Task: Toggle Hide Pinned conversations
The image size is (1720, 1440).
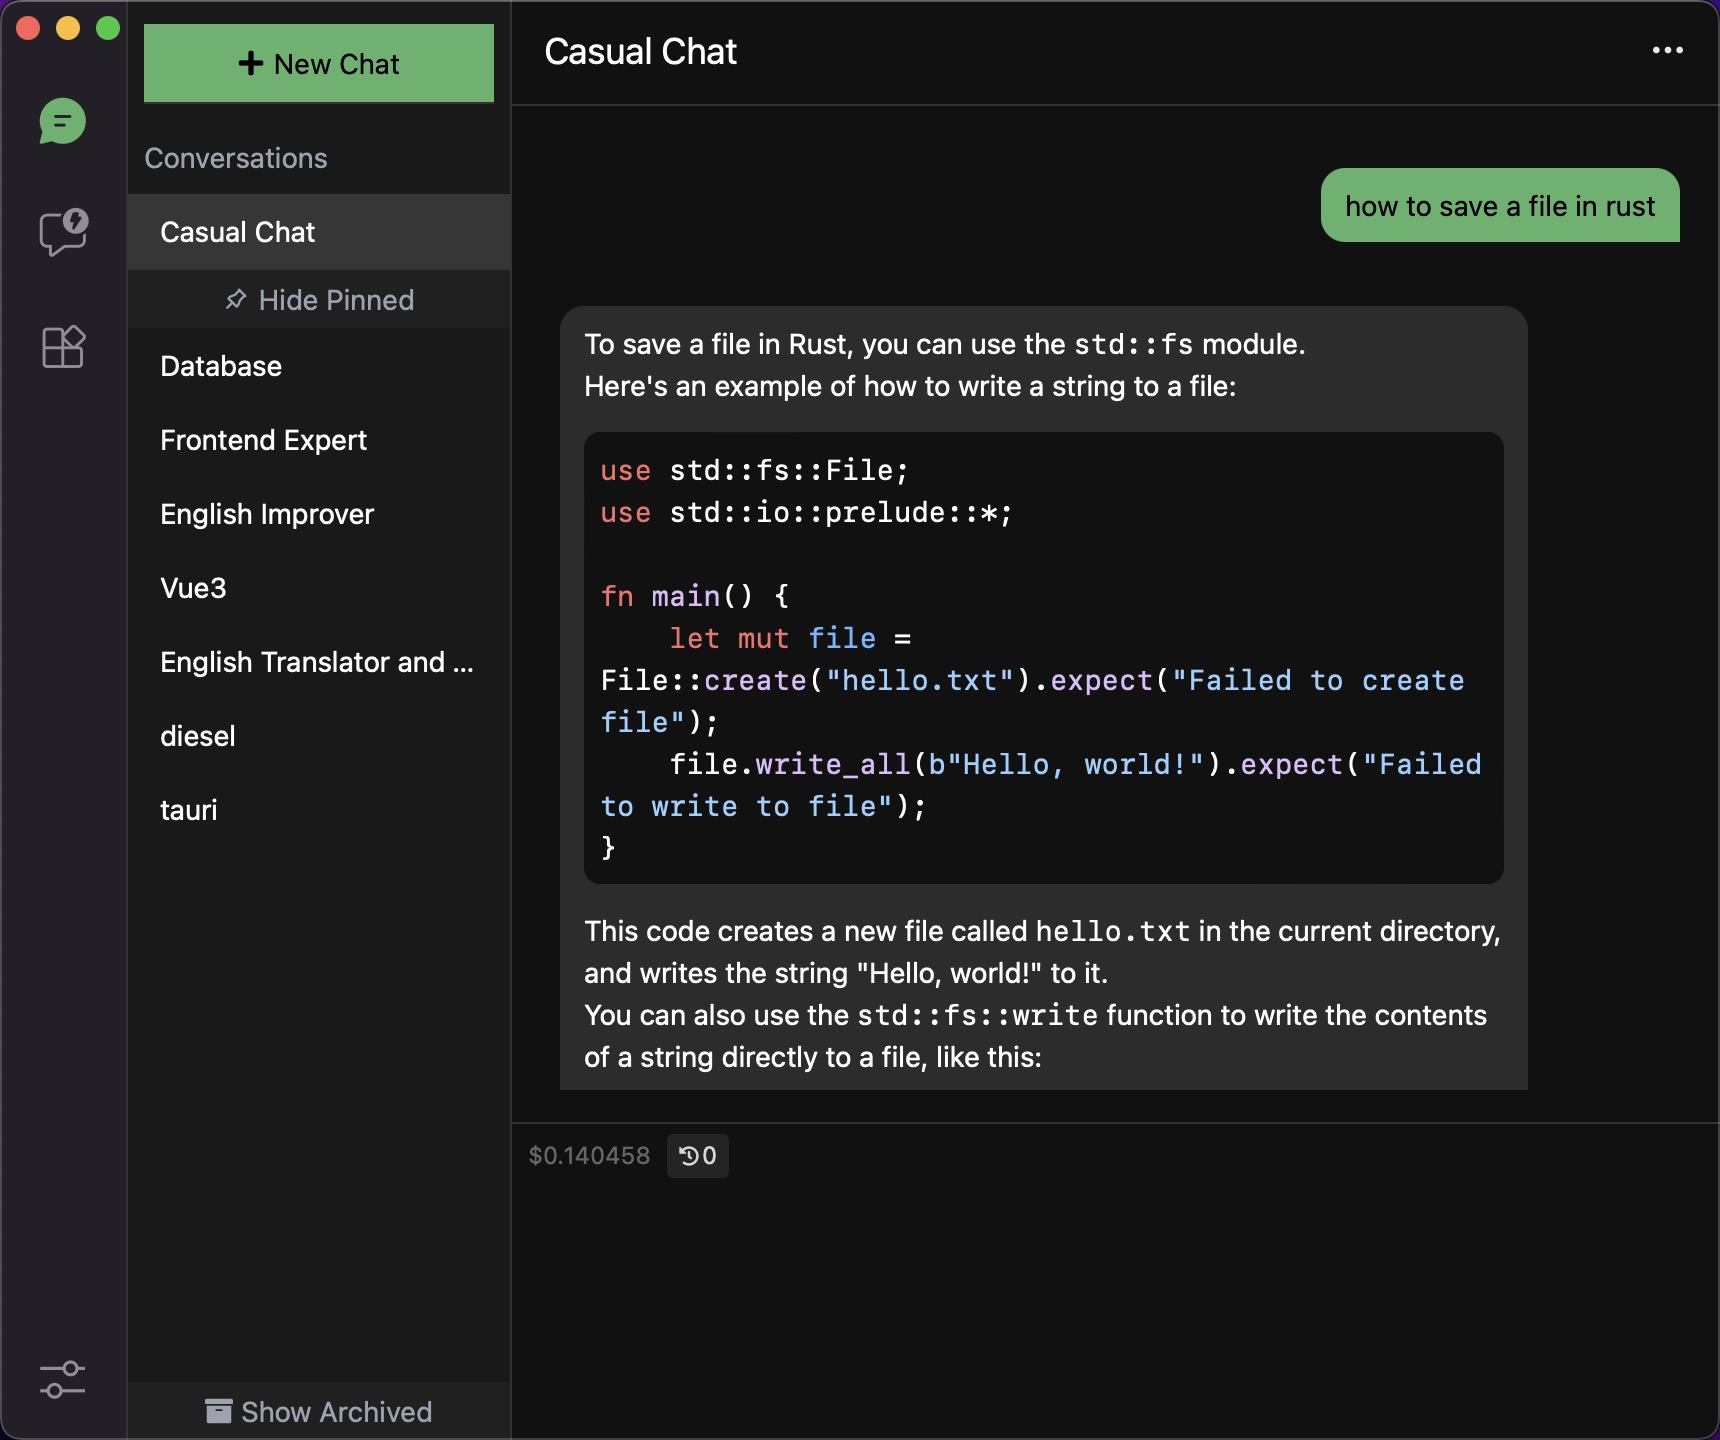Action: [319, 300]
